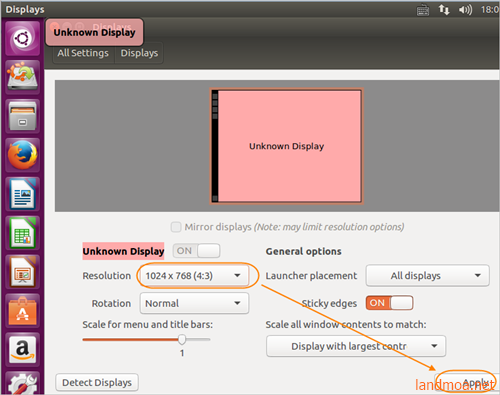Click the pink Unknown Display label above Resolution
This screenshot has width=500, height=395.
point(123,251)
